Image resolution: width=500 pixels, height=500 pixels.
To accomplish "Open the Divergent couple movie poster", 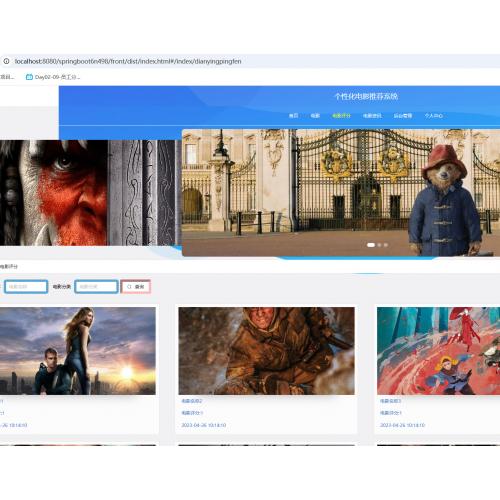I will click(x=78, y=351).
